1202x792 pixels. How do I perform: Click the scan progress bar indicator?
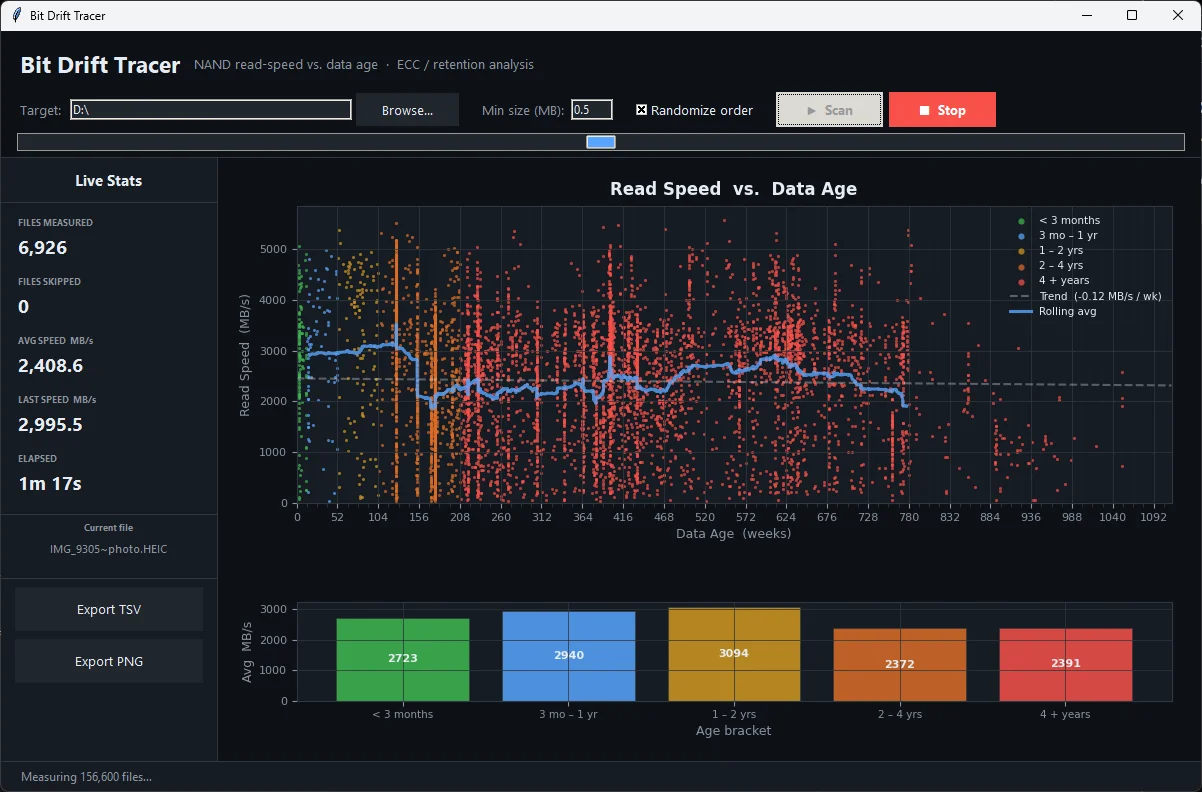pos(601,142)
